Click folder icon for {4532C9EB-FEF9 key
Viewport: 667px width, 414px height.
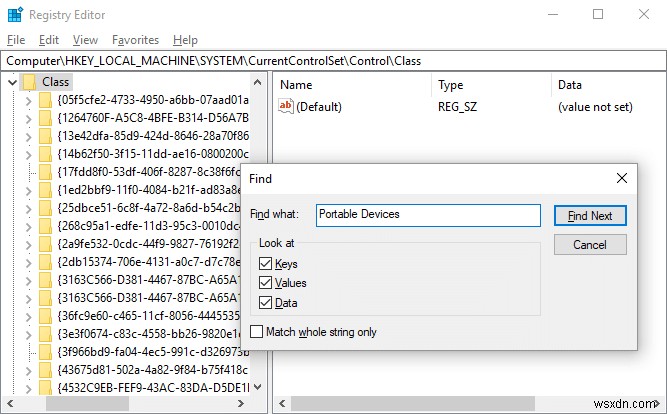(x=46, y=388)
